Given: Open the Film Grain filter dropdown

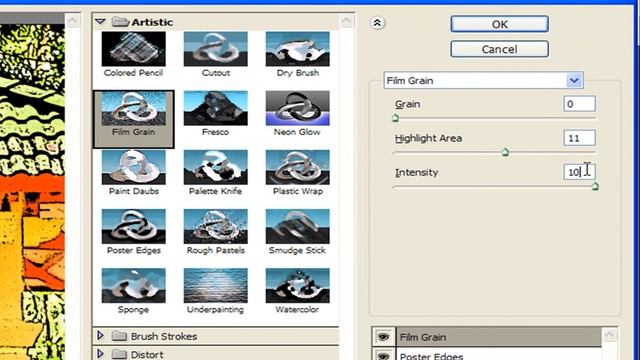Looking at the screenshot, I should point(574,80).
